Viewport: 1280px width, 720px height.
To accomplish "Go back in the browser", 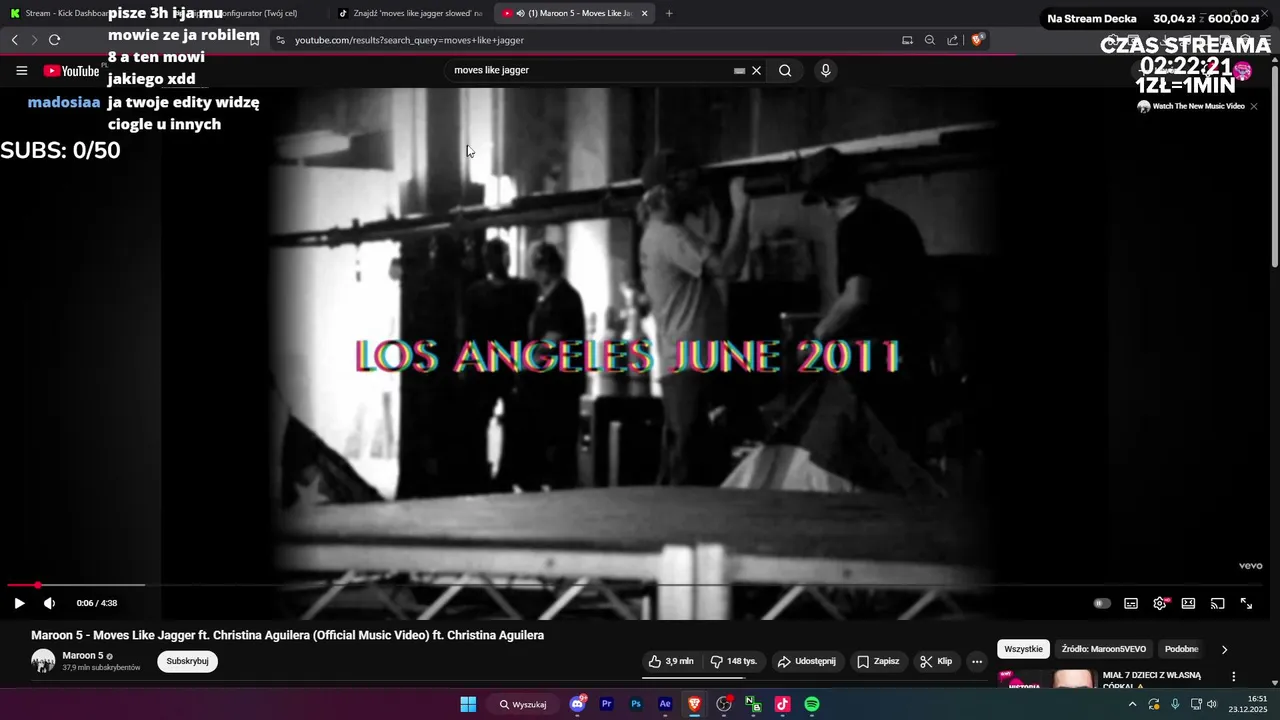I will [14, 40].
